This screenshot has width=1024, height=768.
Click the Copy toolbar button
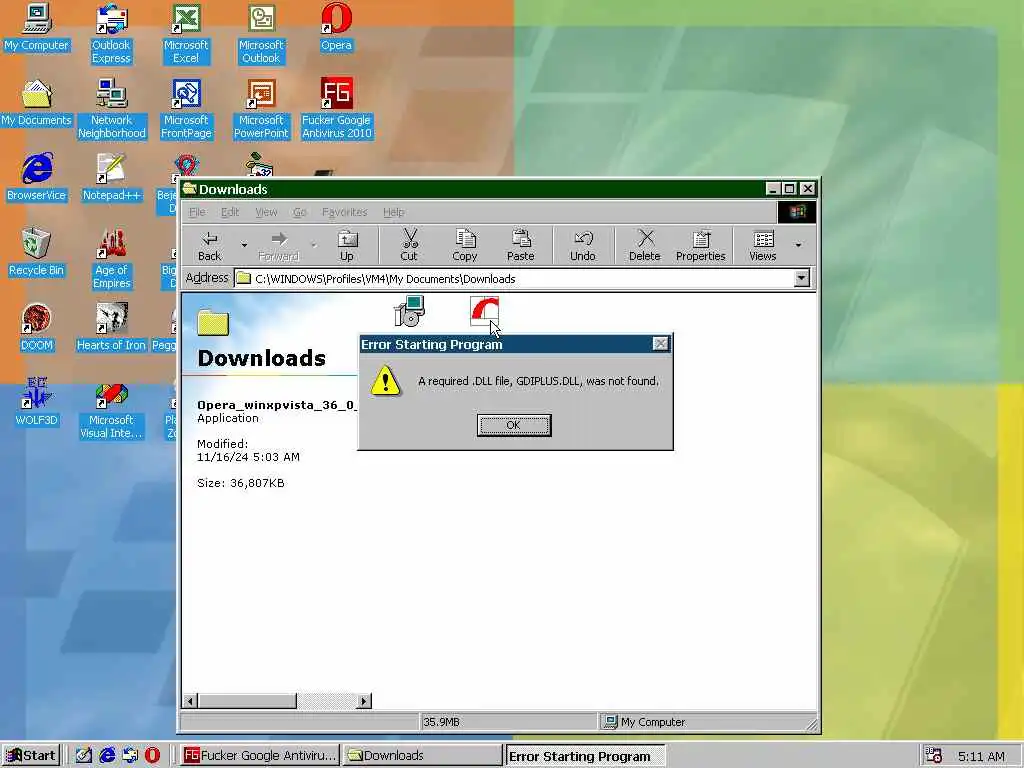pyautogui.click(x=464, y=246)
